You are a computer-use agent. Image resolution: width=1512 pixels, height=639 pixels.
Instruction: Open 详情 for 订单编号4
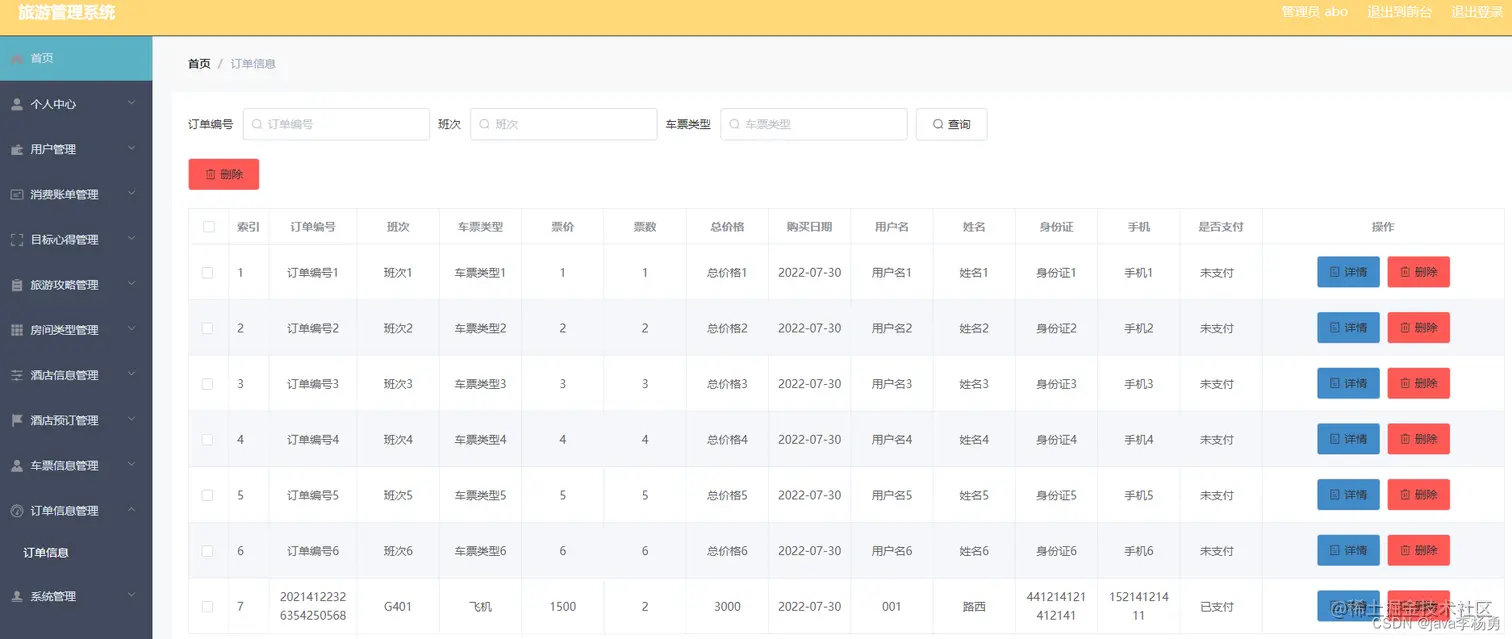pos(1348,439)
